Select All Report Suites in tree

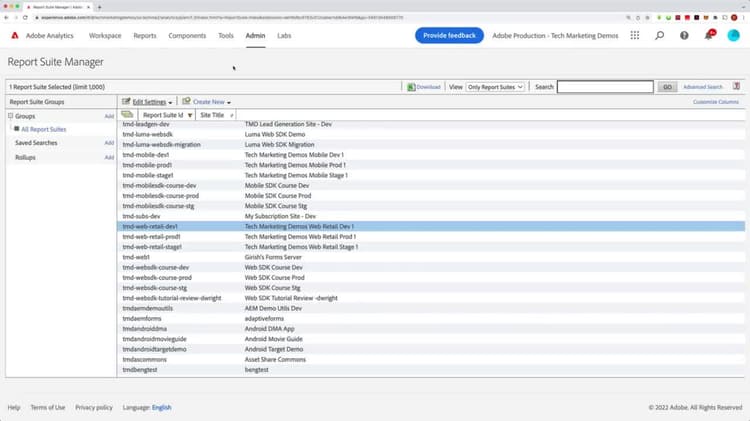click(x=44, y=129)
